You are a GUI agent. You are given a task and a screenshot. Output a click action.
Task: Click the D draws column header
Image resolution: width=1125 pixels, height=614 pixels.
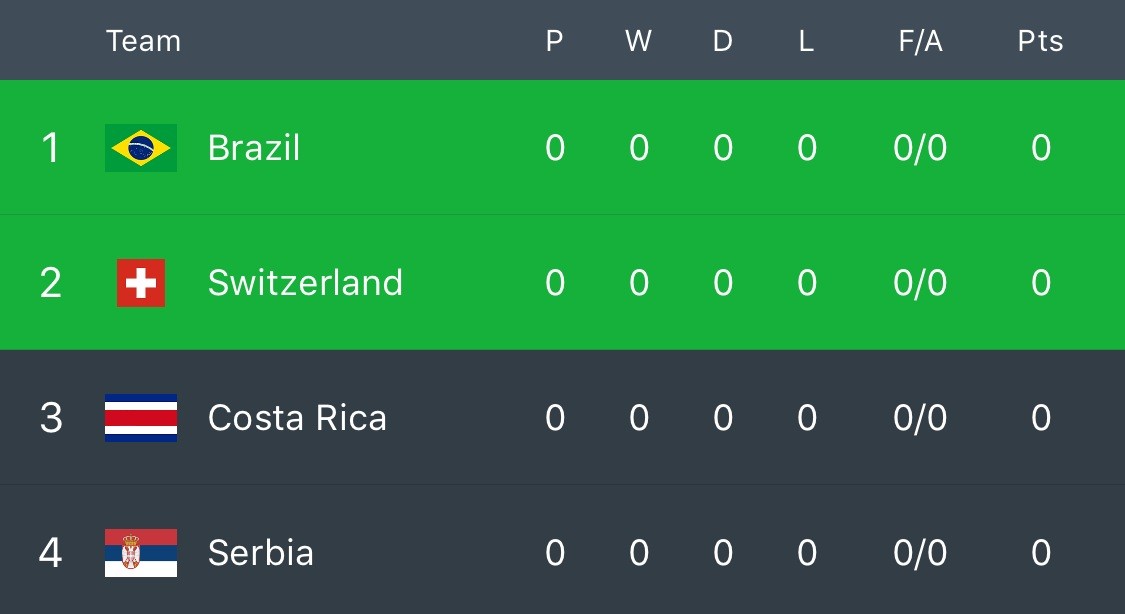pos(722,41)
